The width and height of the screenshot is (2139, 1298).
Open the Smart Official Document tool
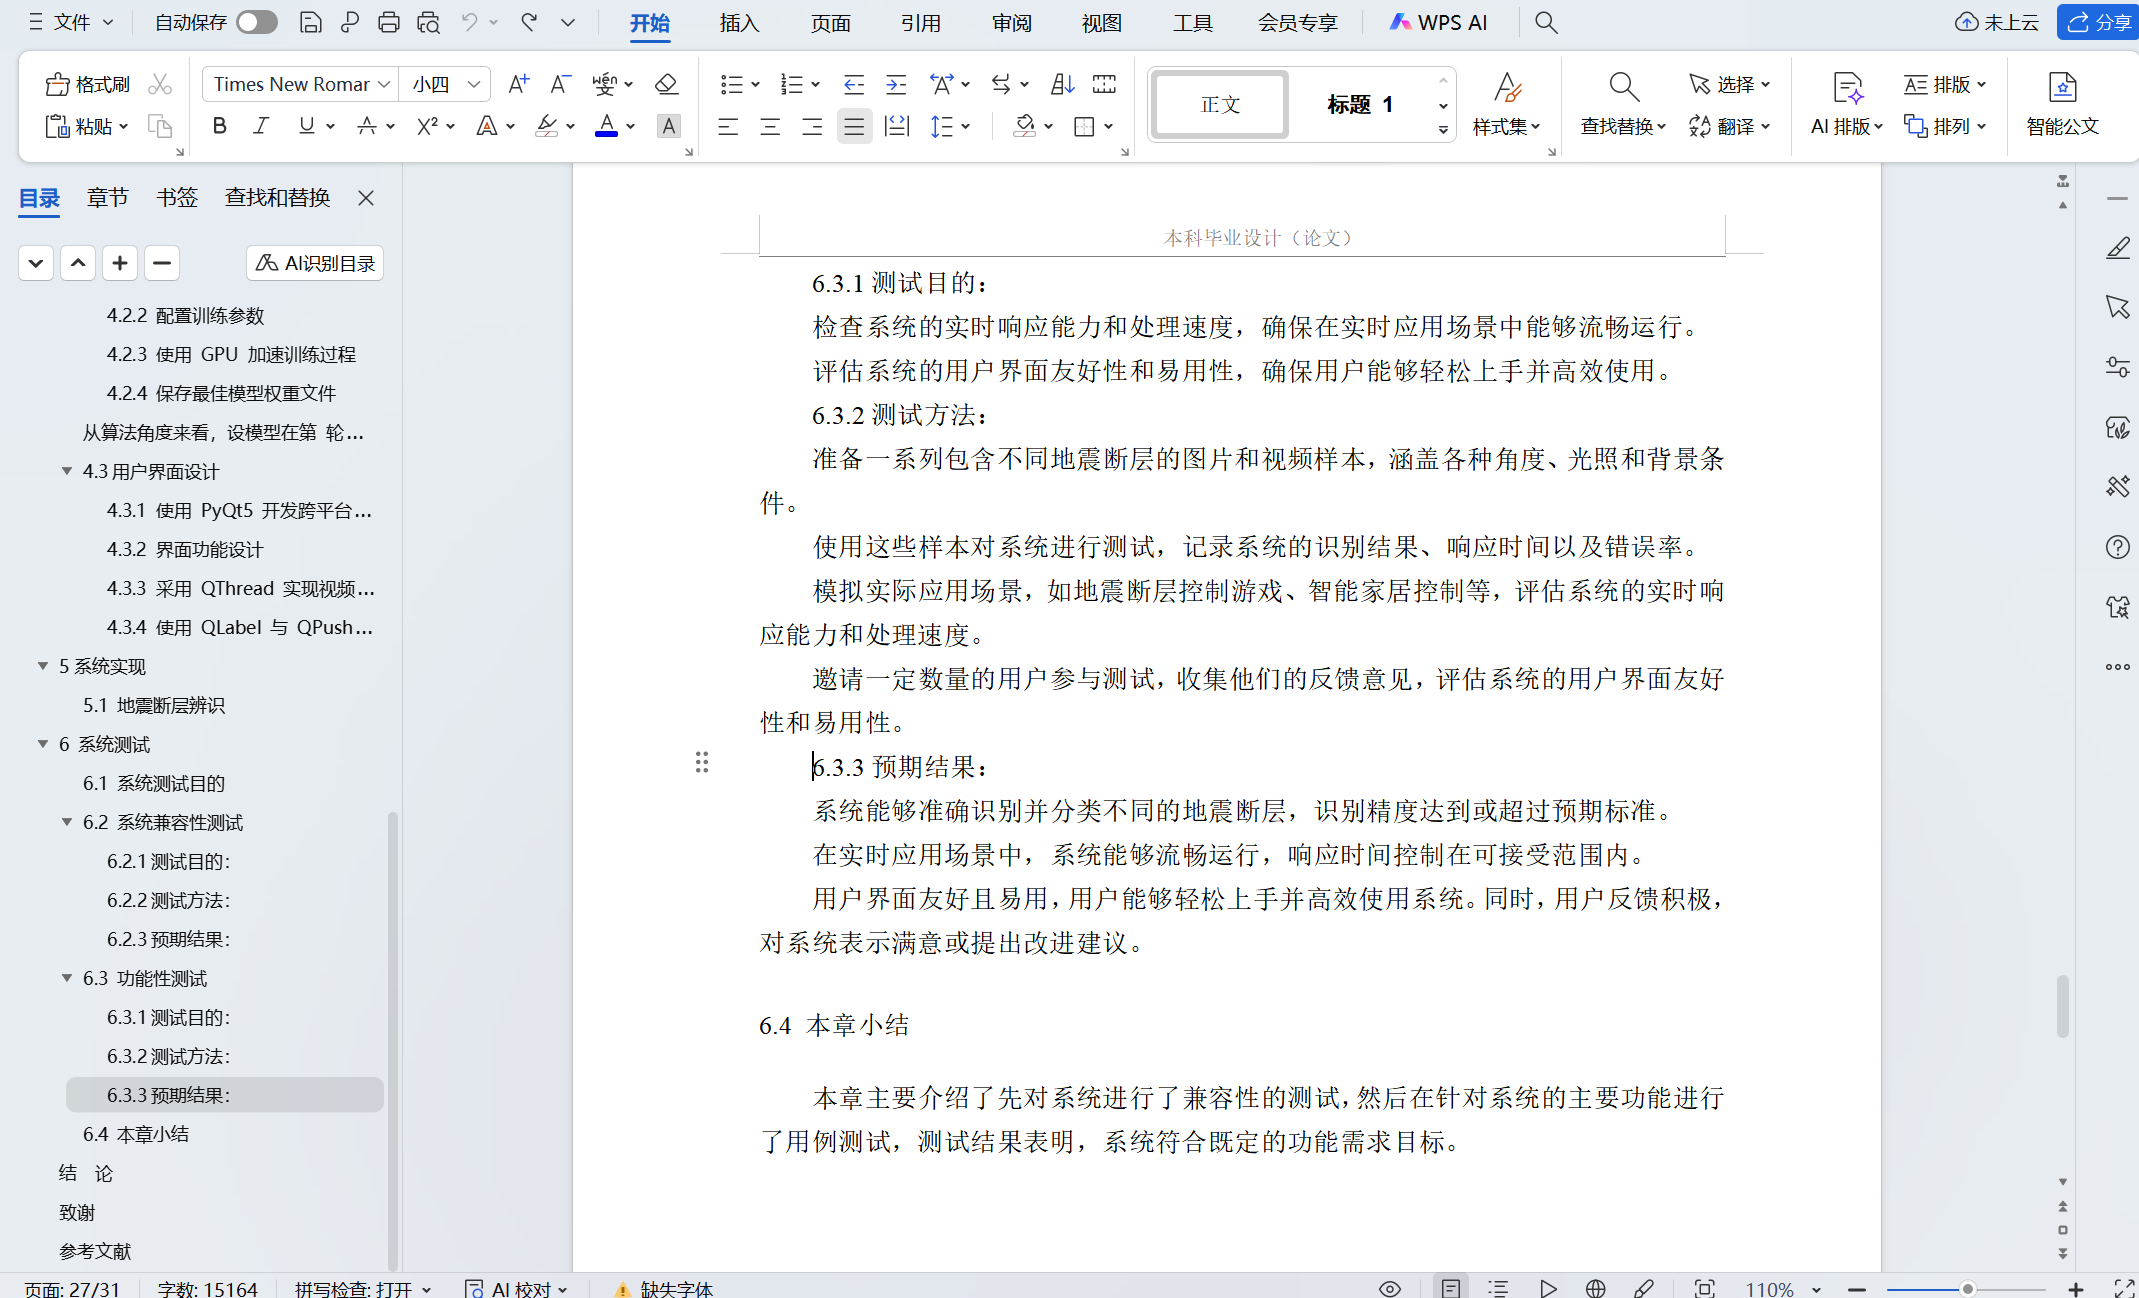pyautogui.click(x=2062, y=104)
